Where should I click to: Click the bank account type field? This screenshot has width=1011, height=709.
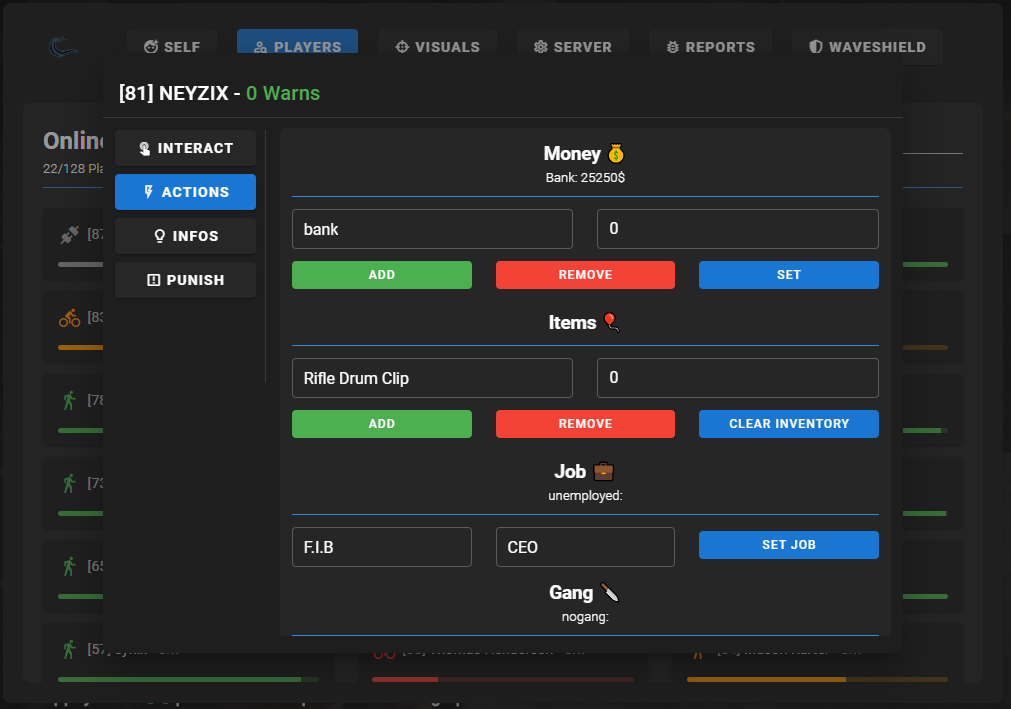(x=432, y=229)
